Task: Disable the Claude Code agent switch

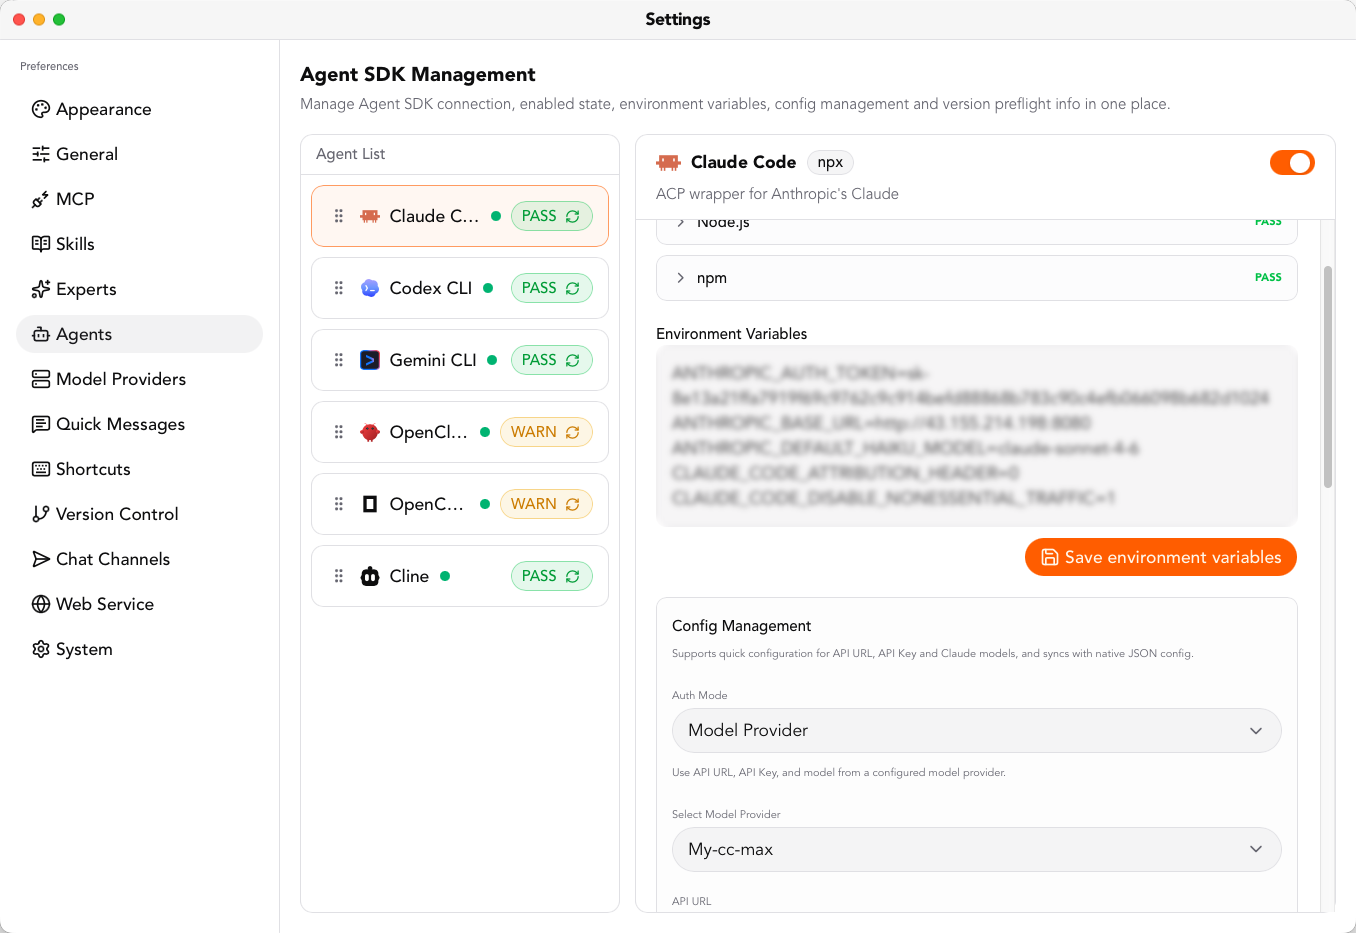Action: (1292, 163)
